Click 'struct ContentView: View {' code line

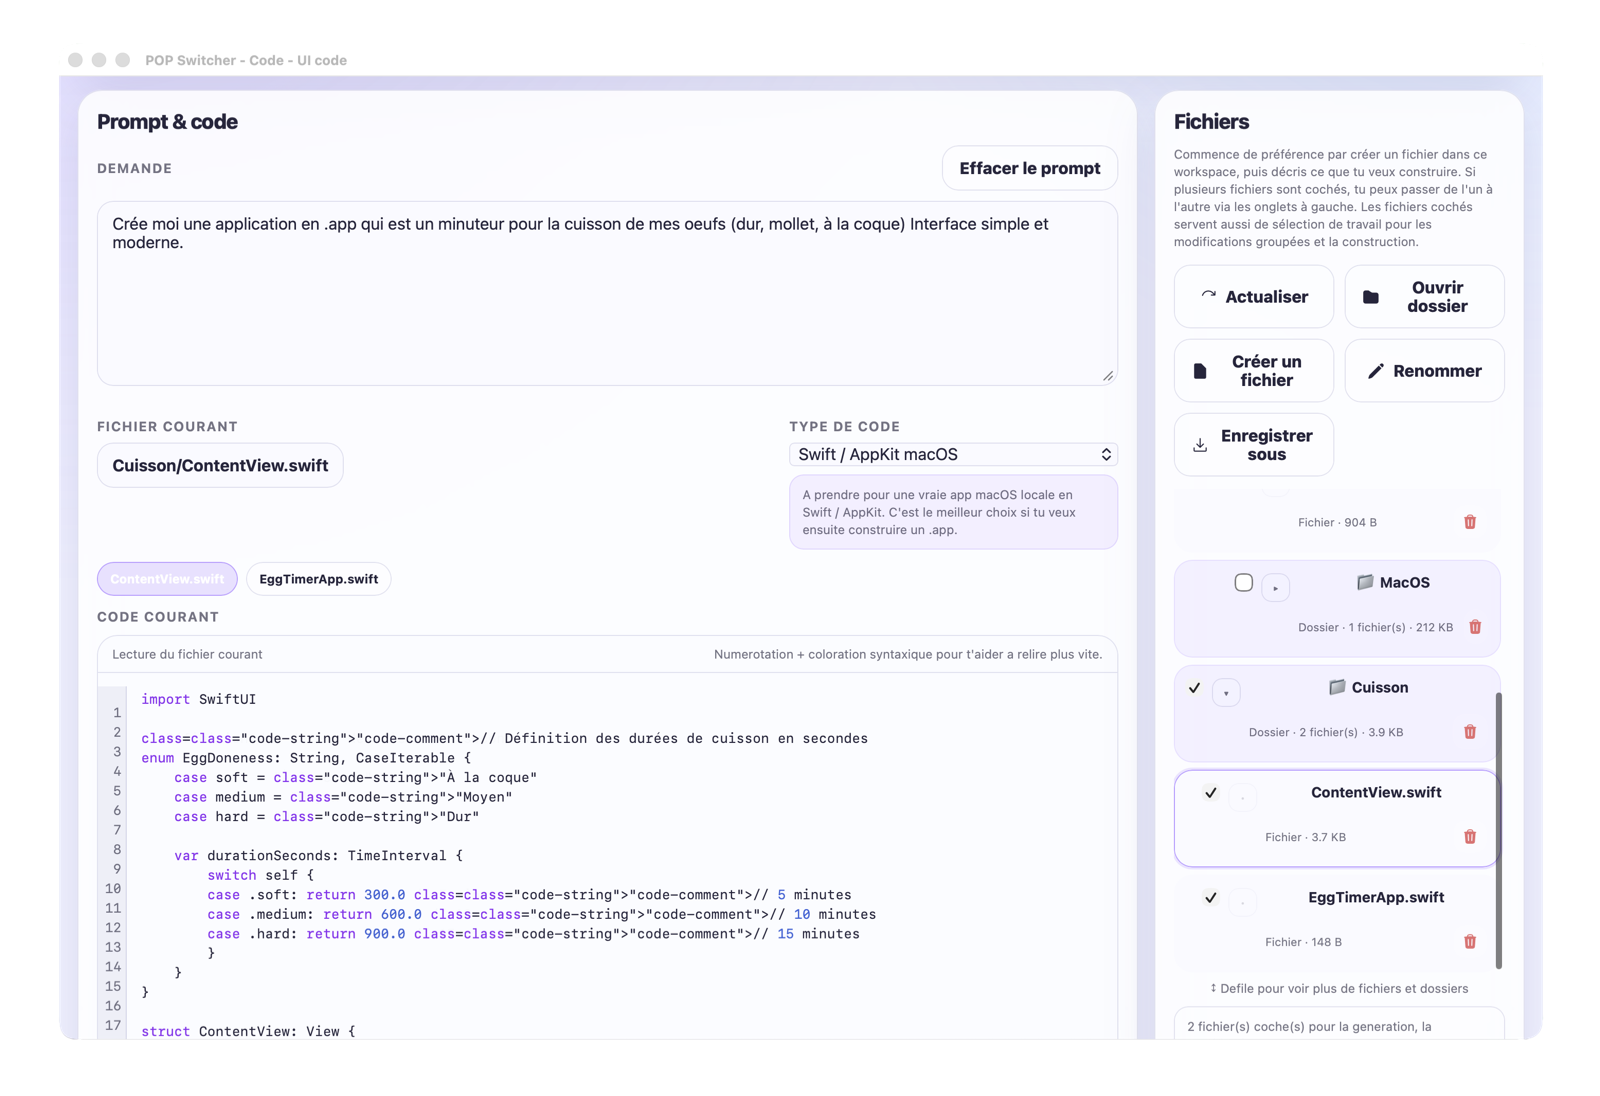coord(248,1031)
